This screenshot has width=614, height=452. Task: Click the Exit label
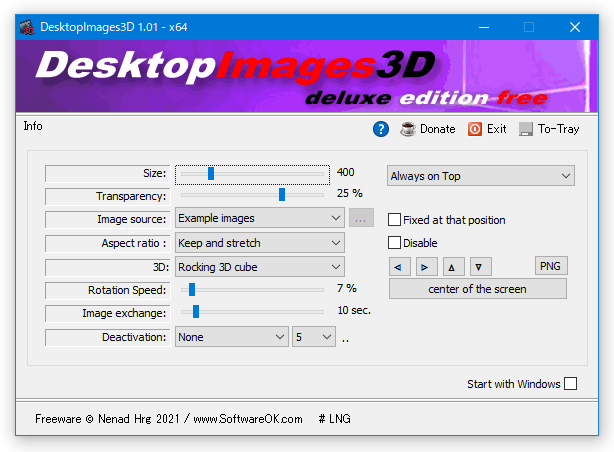(497, 129)
